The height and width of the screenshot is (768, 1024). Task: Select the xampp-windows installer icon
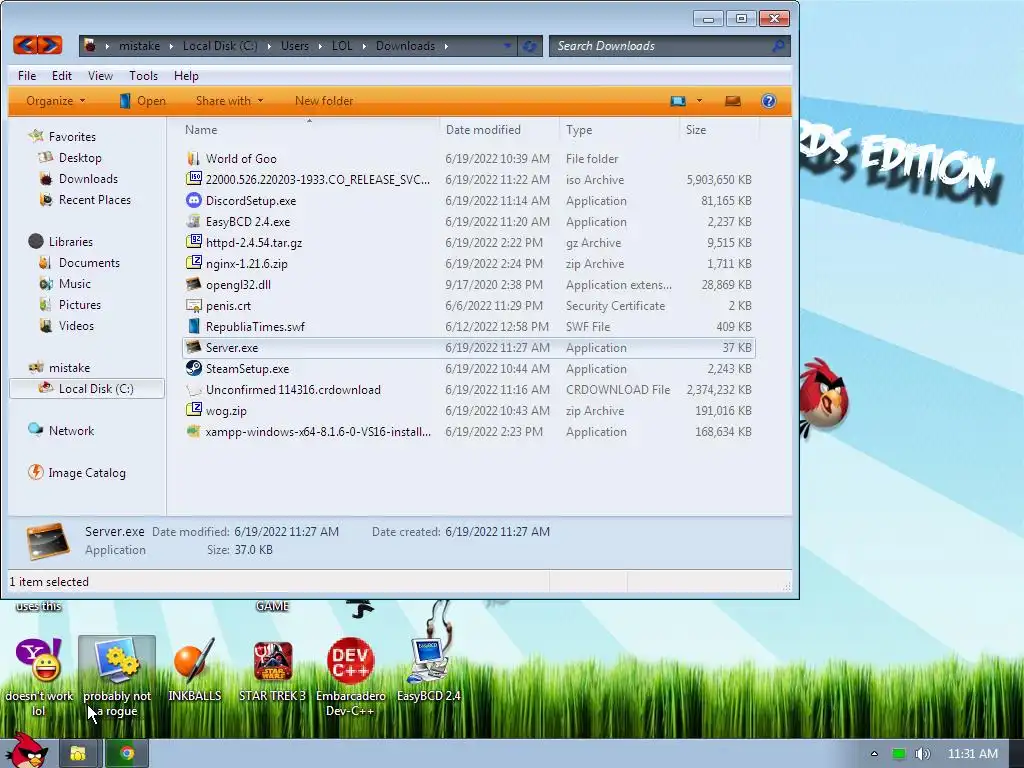coord(193,431)
